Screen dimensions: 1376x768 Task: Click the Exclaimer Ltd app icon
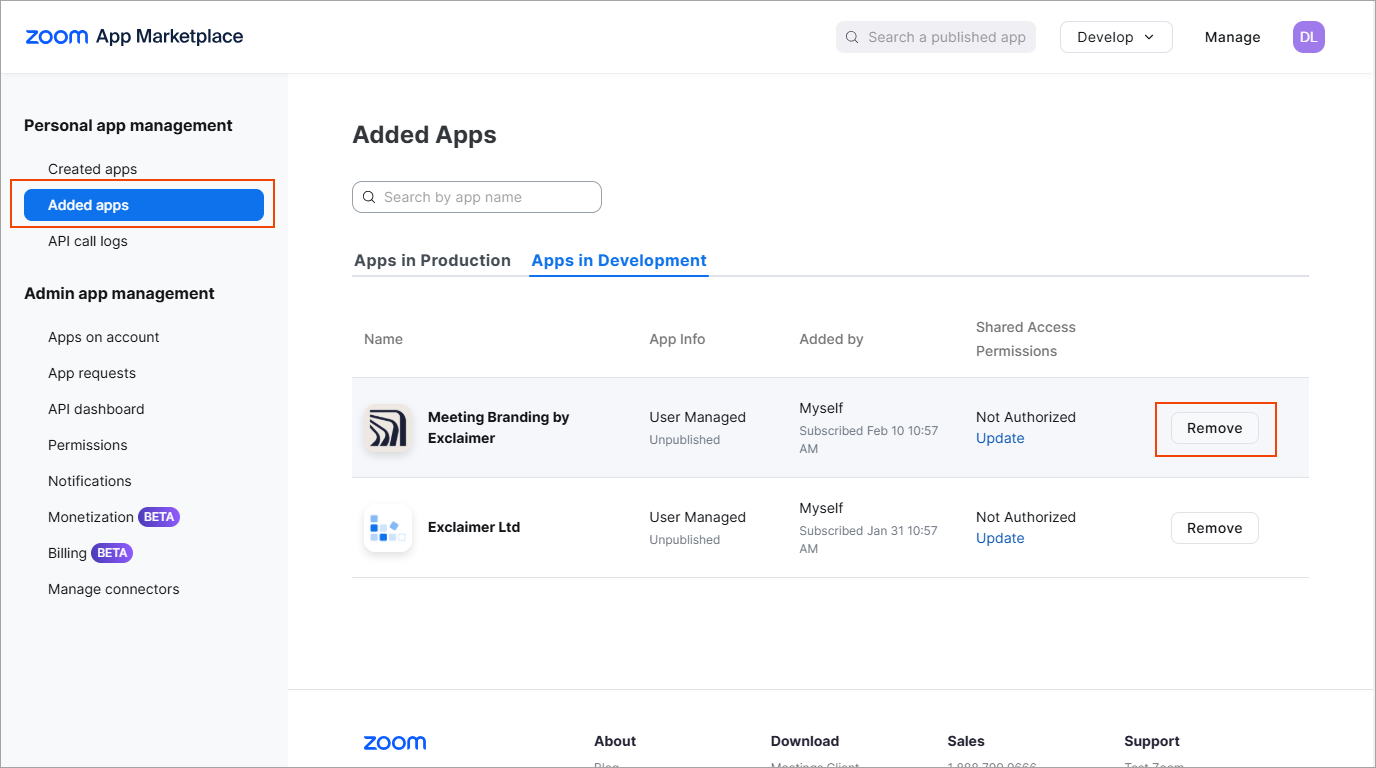[387, 527]
